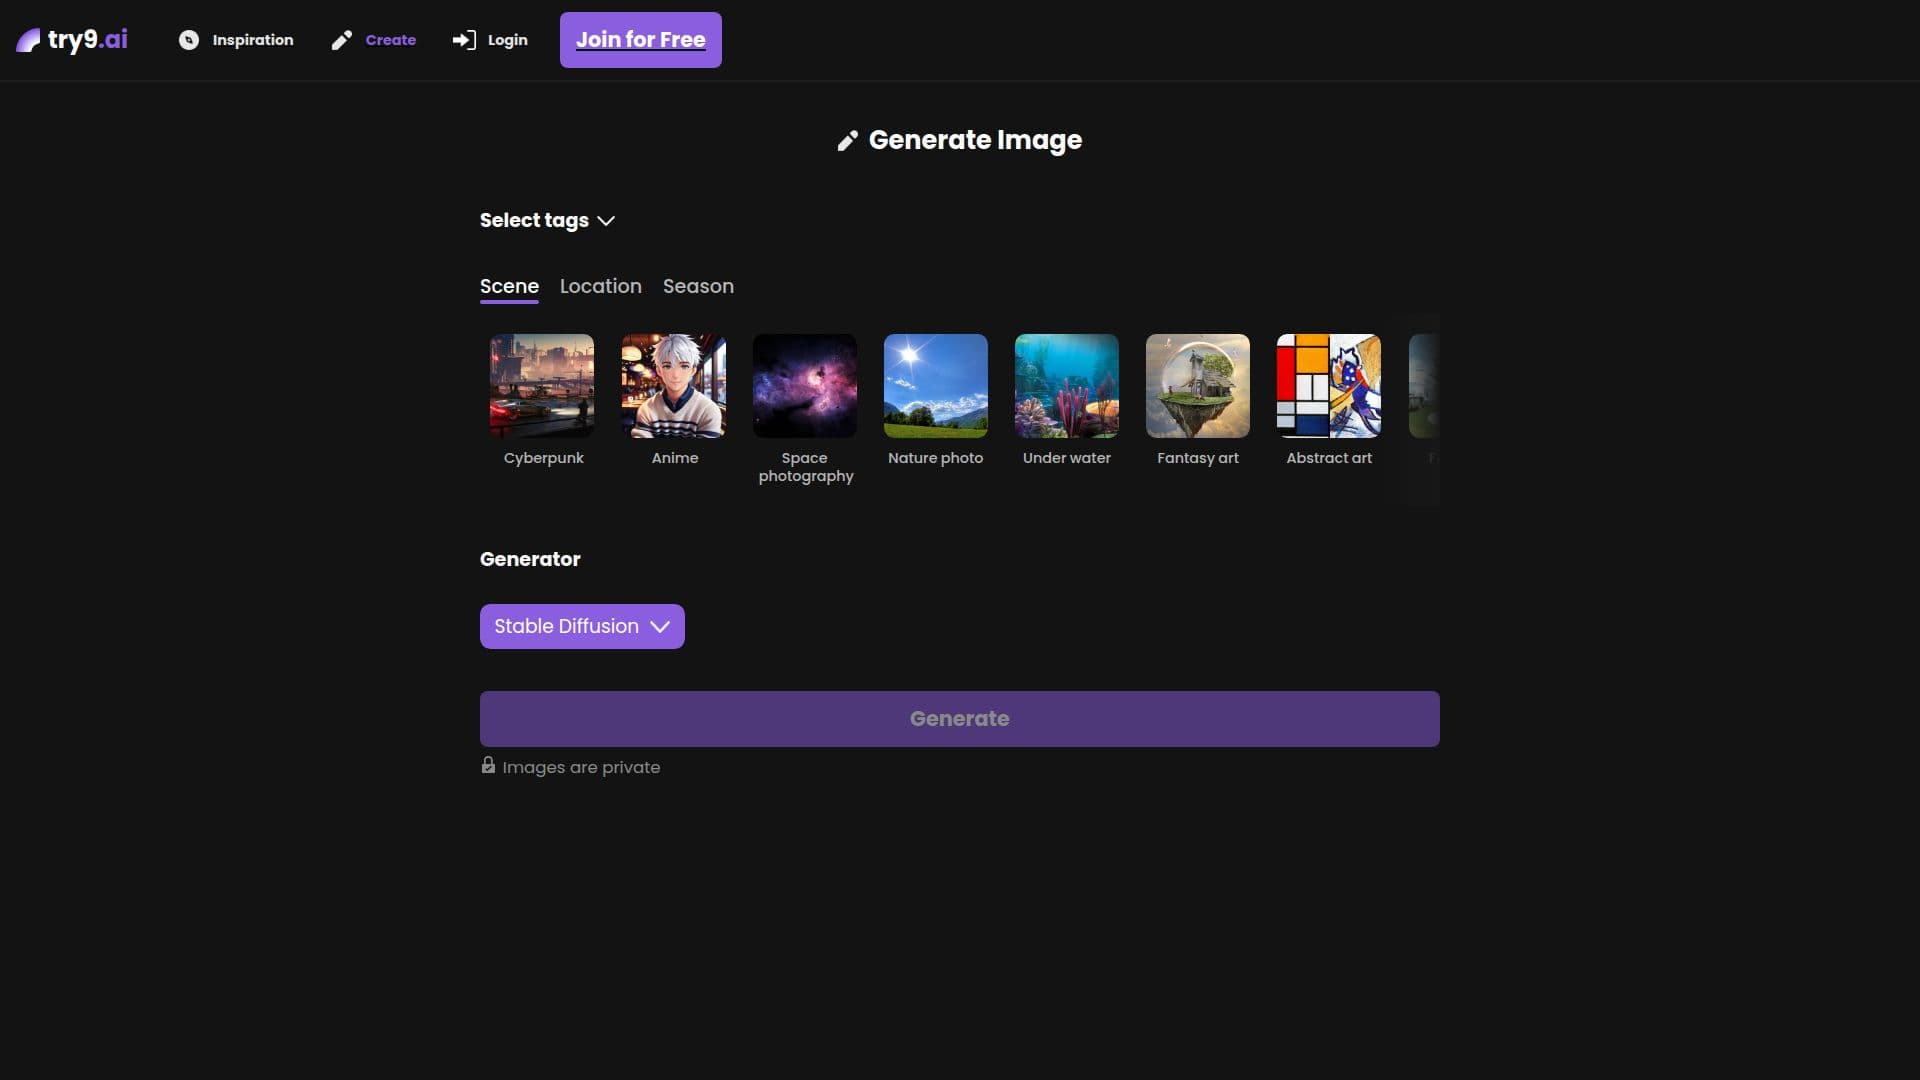The height and width of the screenshot is (1080, 1920).
Task: Click the Generate button
Action: (960, 719)
